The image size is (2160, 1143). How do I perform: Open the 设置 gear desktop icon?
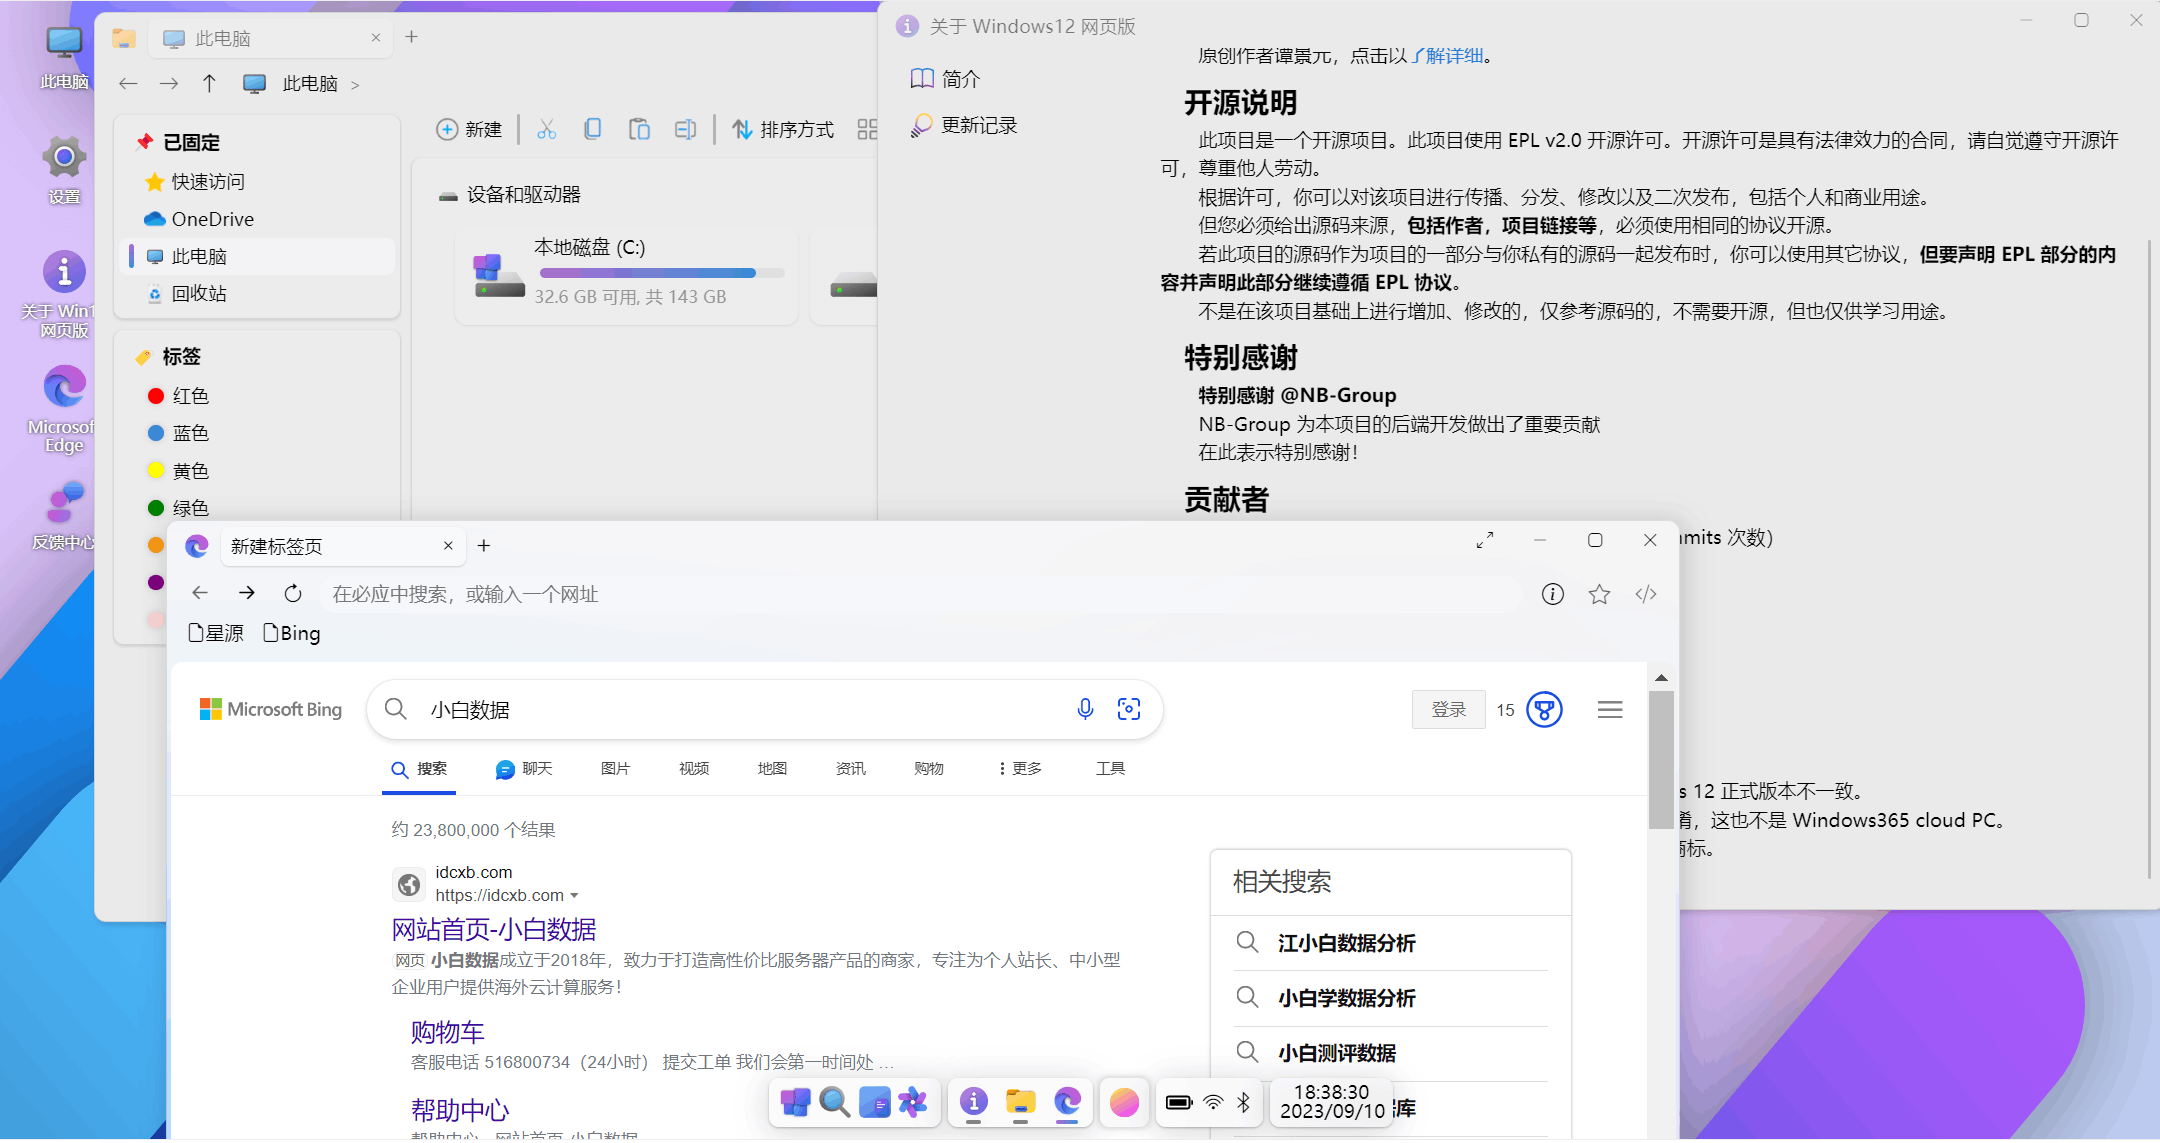[64, 170]
